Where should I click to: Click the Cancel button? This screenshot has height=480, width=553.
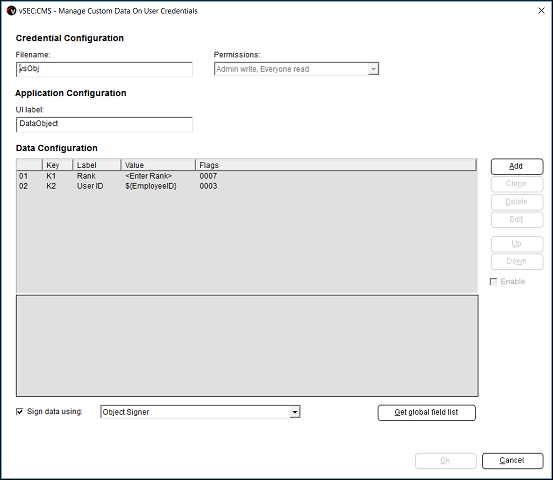[x=512, y=461]
